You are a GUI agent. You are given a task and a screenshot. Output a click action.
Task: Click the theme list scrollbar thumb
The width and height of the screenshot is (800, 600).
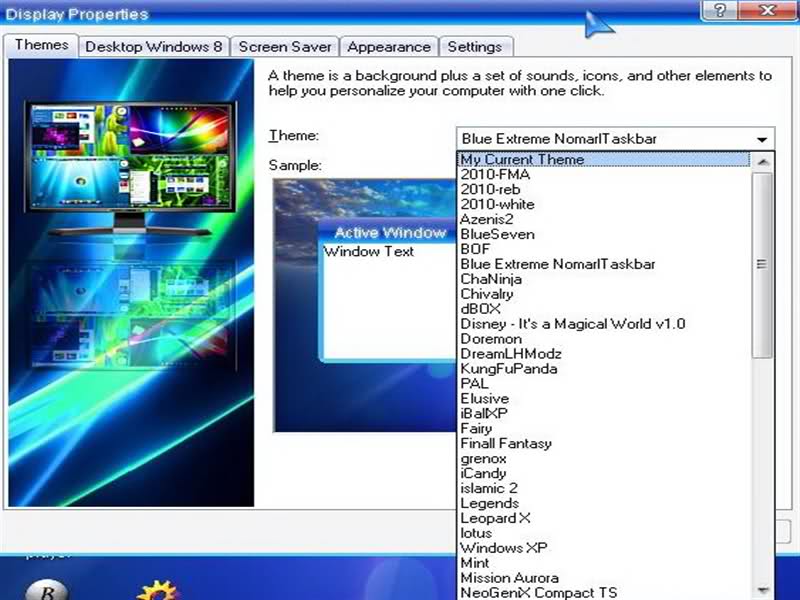pos(763,265)
